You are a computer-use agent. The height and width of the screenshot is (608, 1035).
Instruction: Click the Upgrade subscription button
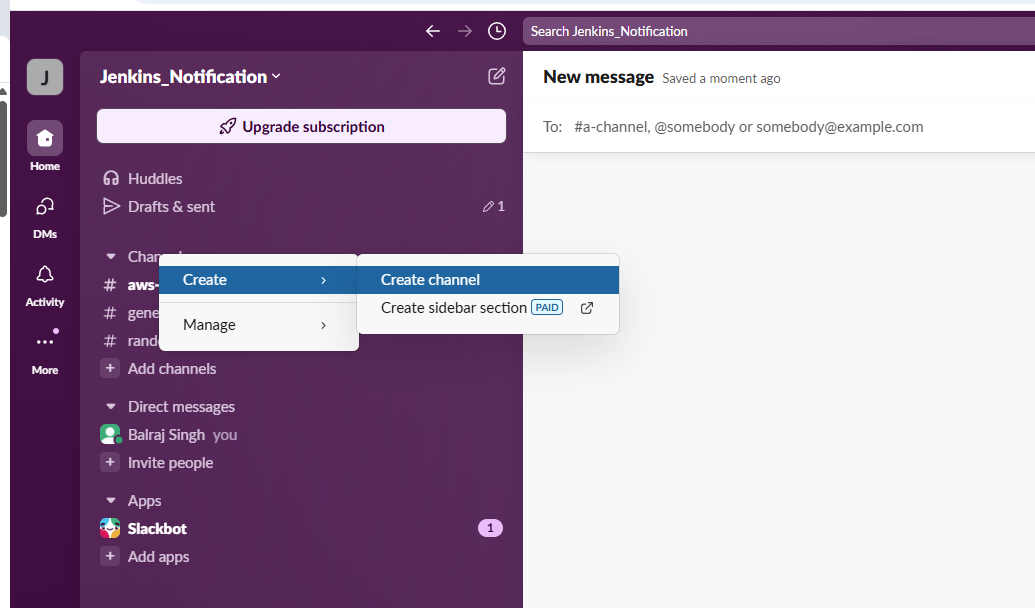pos(301,126)
